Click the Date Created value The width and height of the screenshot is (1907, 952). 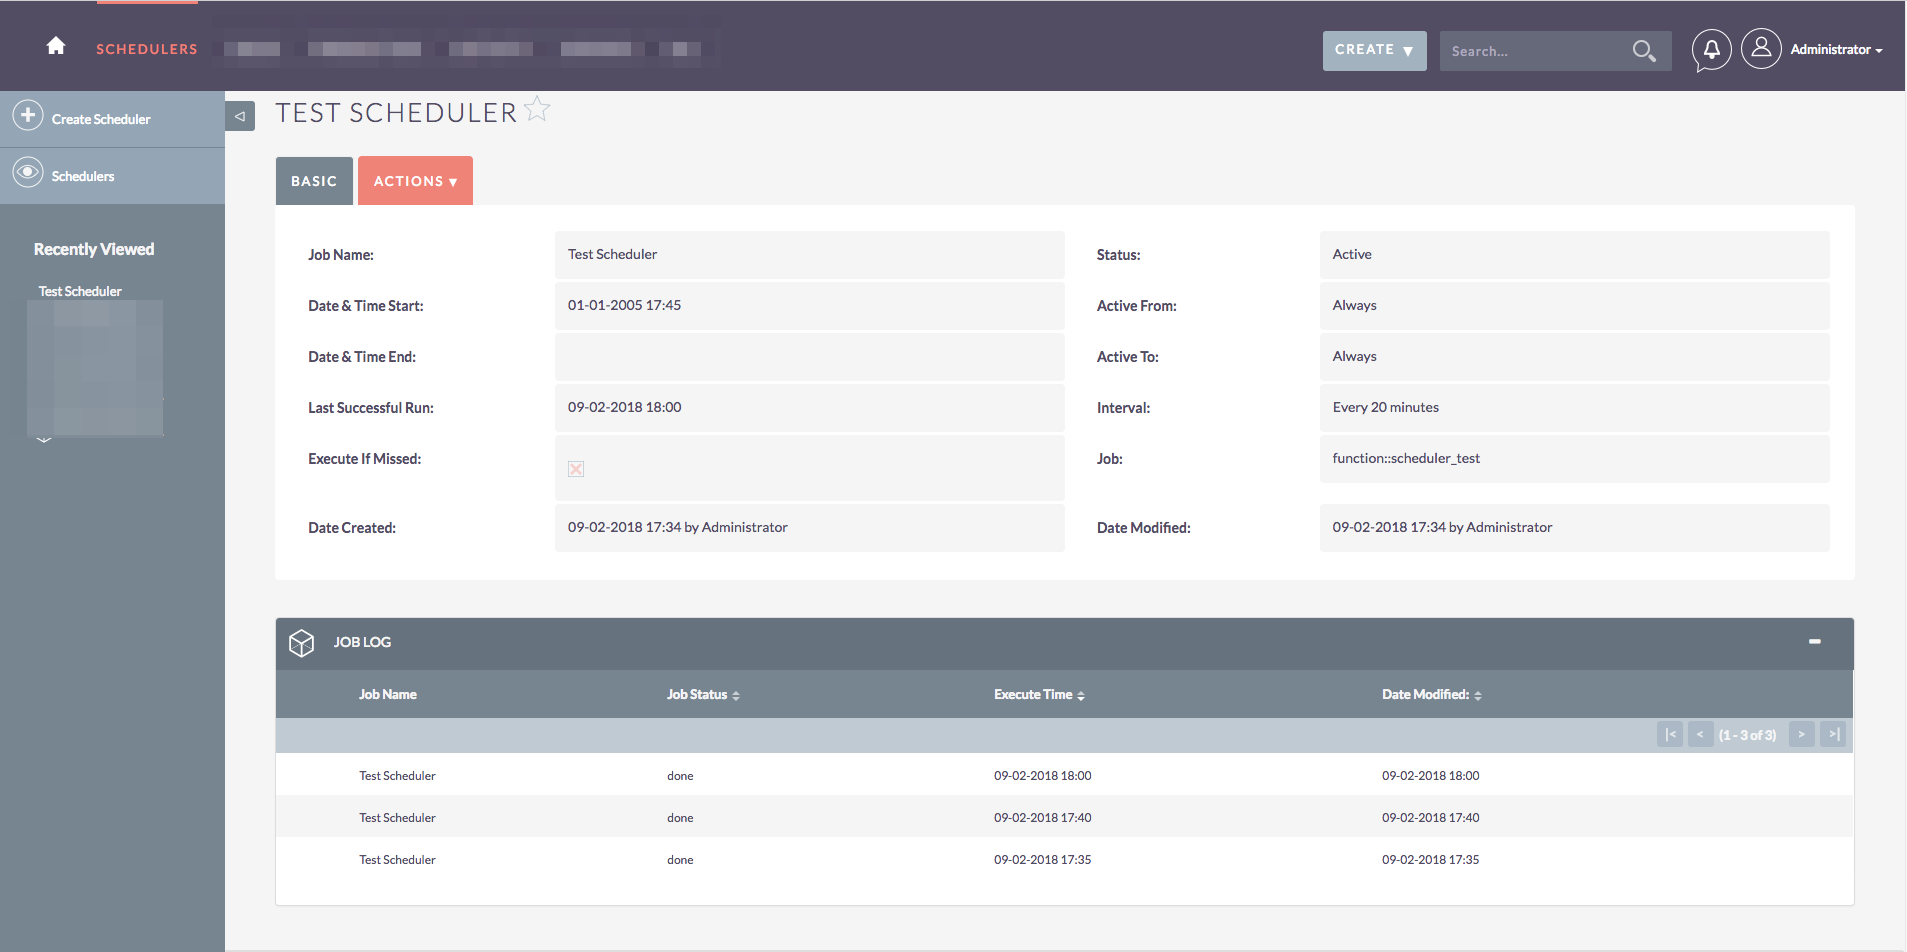pyautogui.click(x=677, y=527)
